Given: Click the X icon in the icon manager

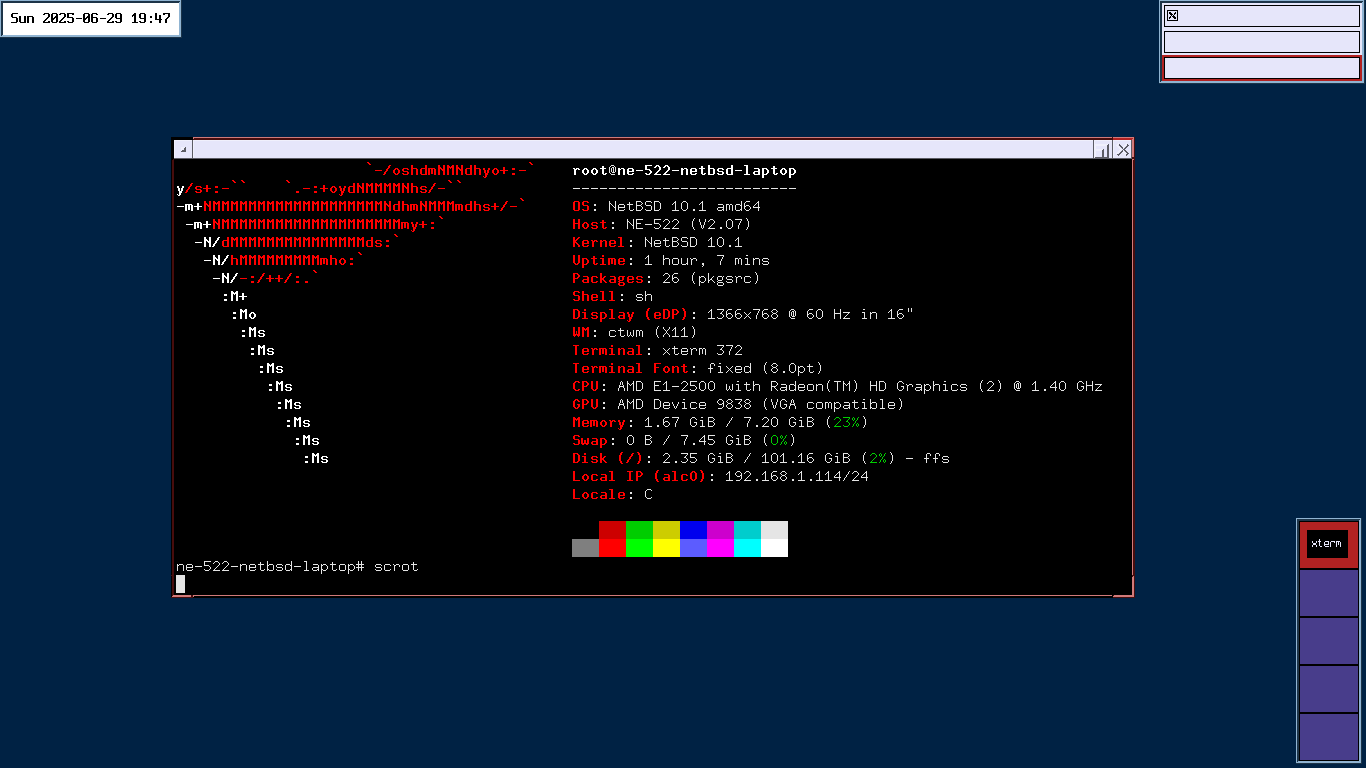Looking at the screenshot, I should [1173, 15].
